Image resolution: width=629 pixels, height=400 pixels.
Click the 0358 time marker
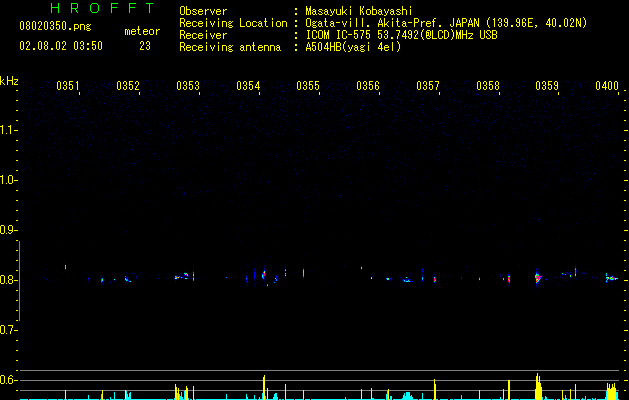(x=488, y=86)
